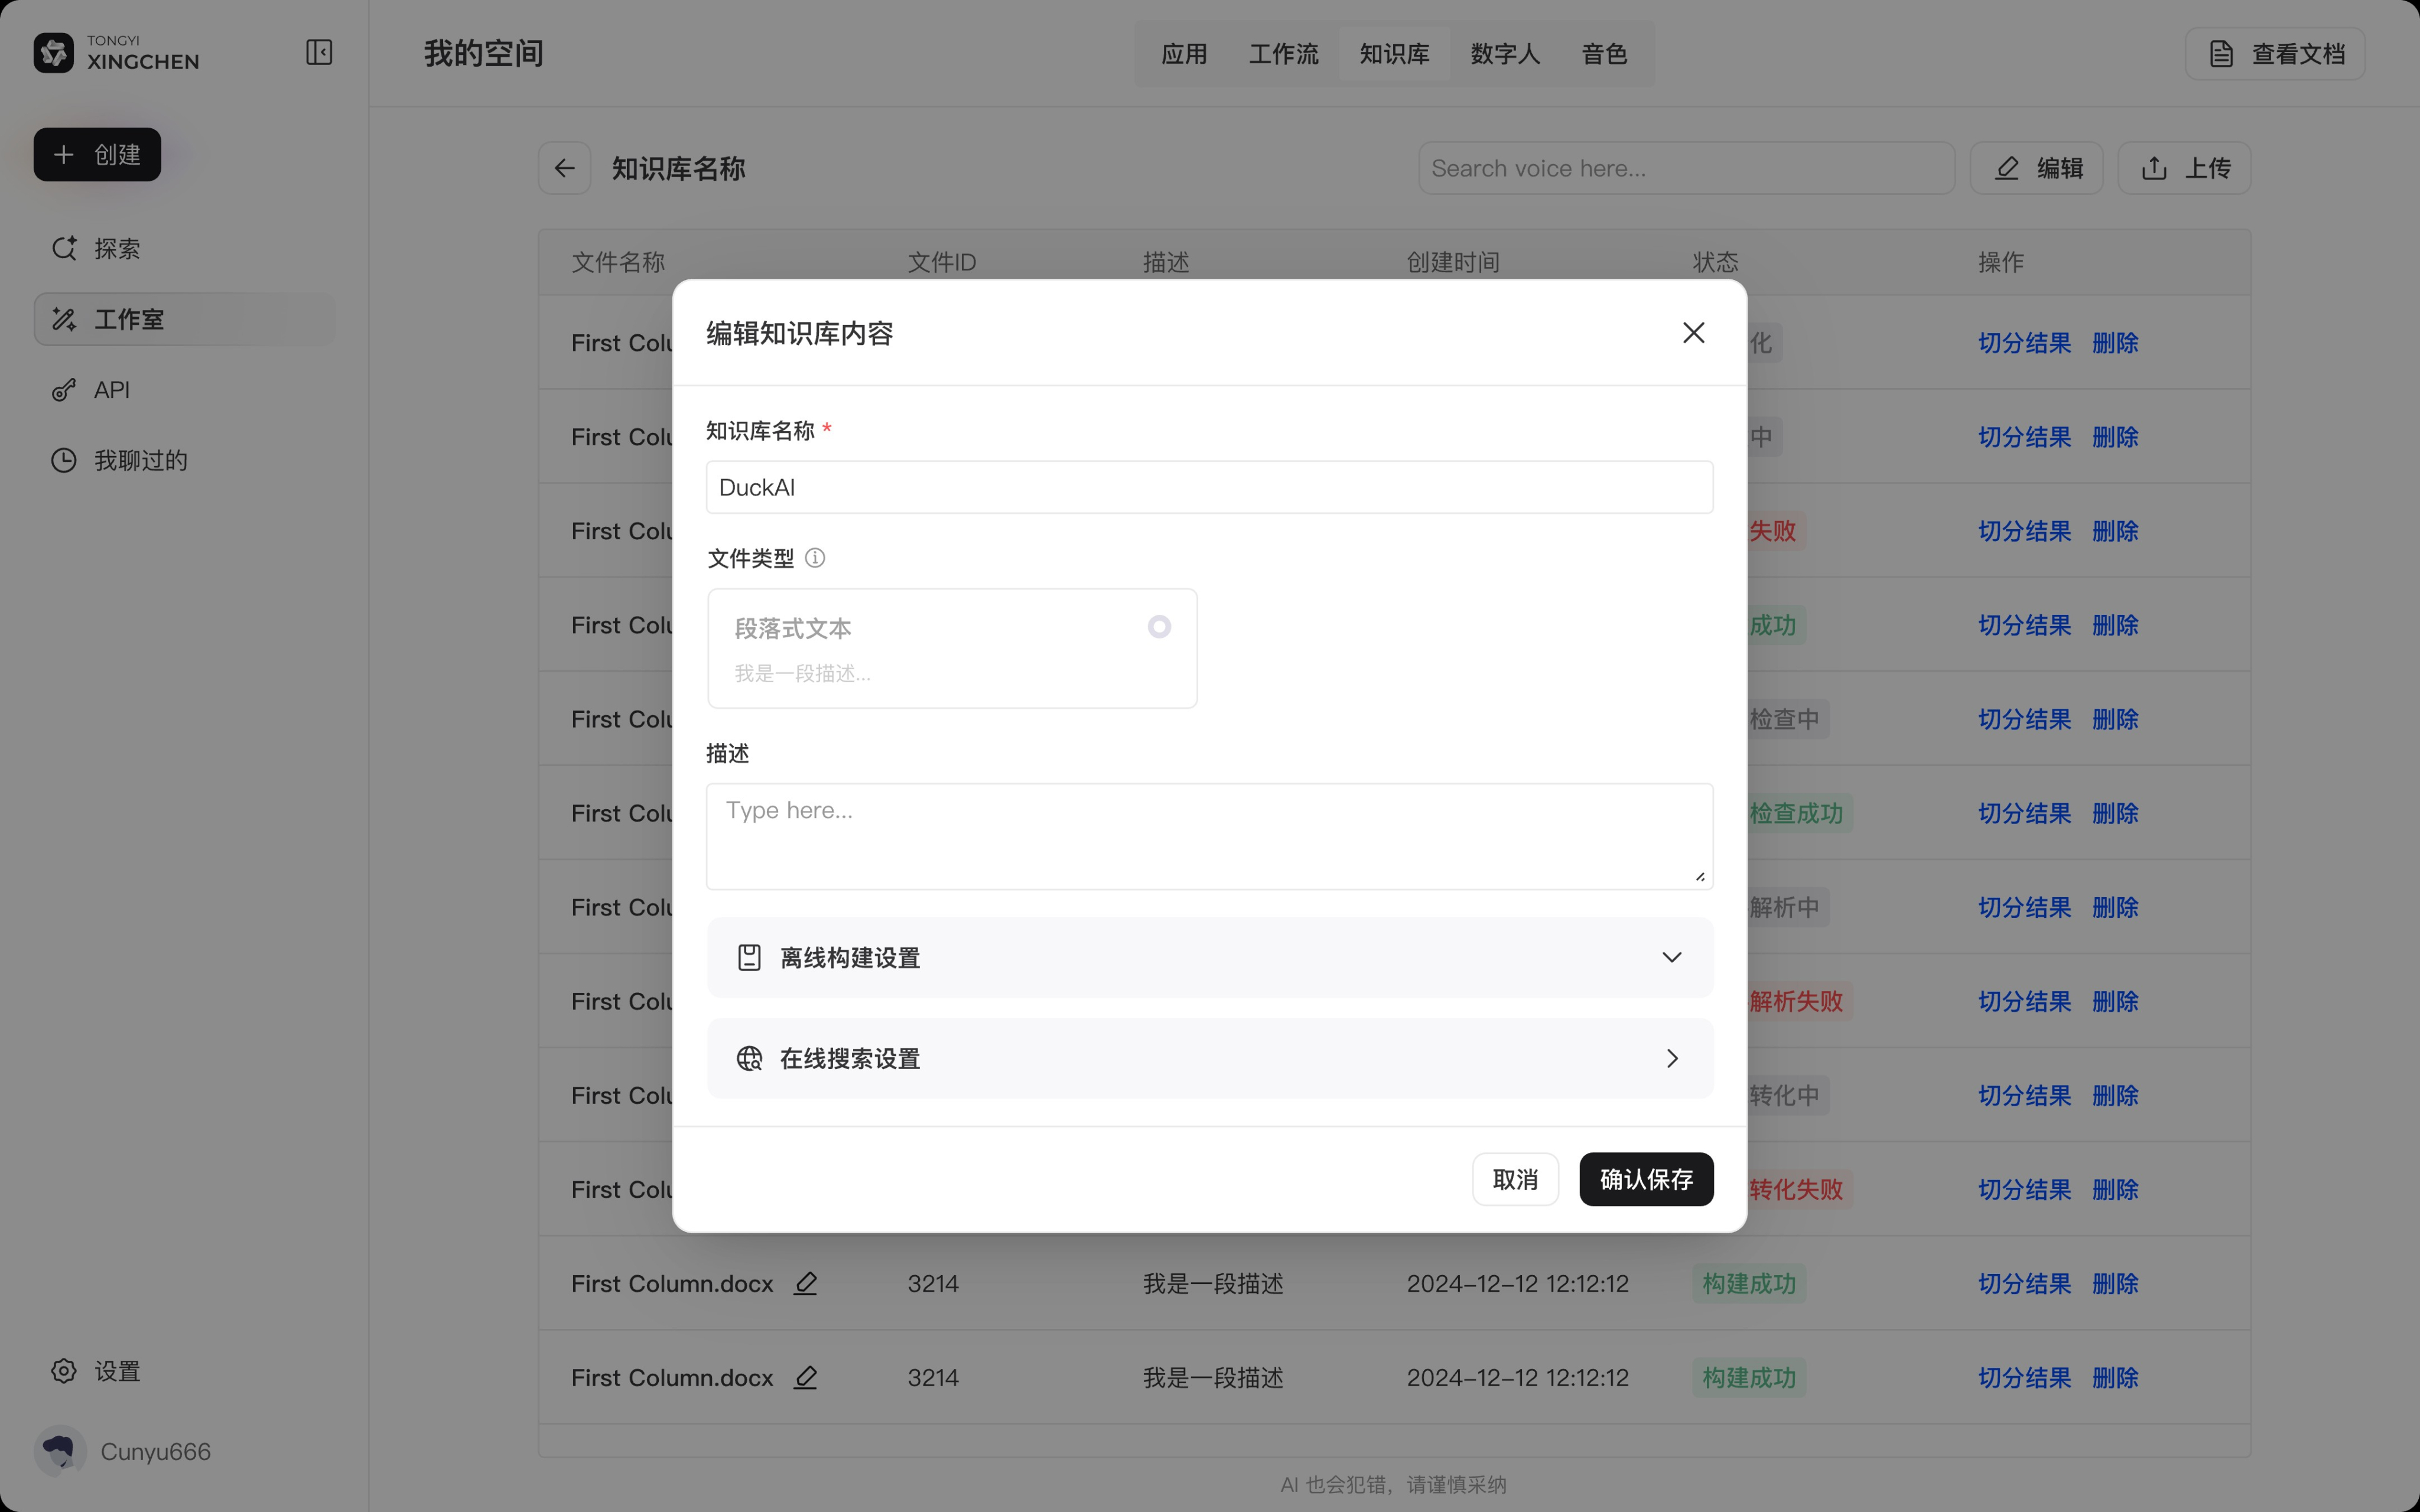Expand the 在线搜索设置 section arrow
Image resolution: width=2420 pixels, height=1512 pixels.
1671,1058
